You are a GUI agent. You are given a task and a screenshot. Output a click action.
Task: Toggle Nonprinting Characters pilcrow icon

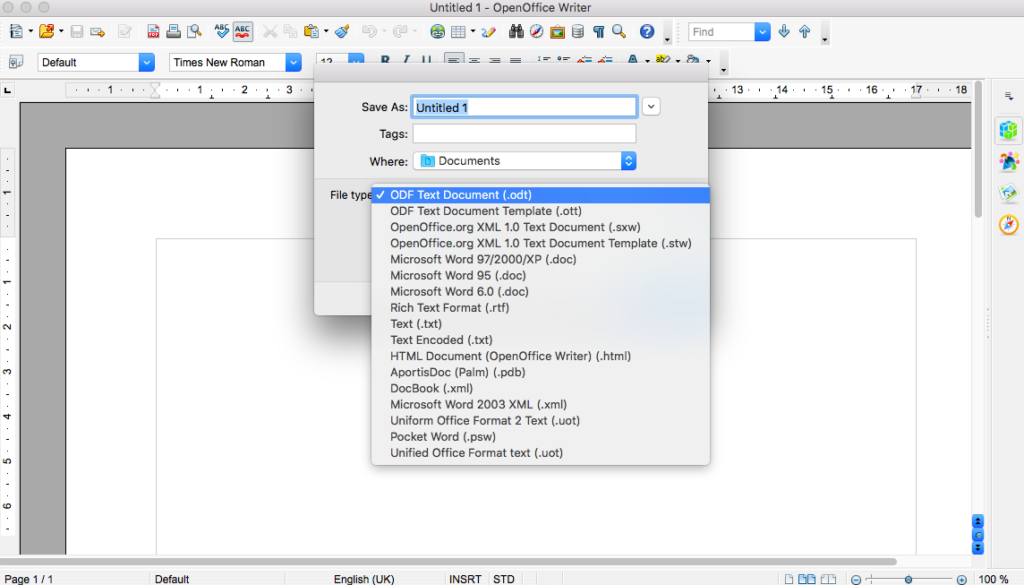click(x=598, y=32)
